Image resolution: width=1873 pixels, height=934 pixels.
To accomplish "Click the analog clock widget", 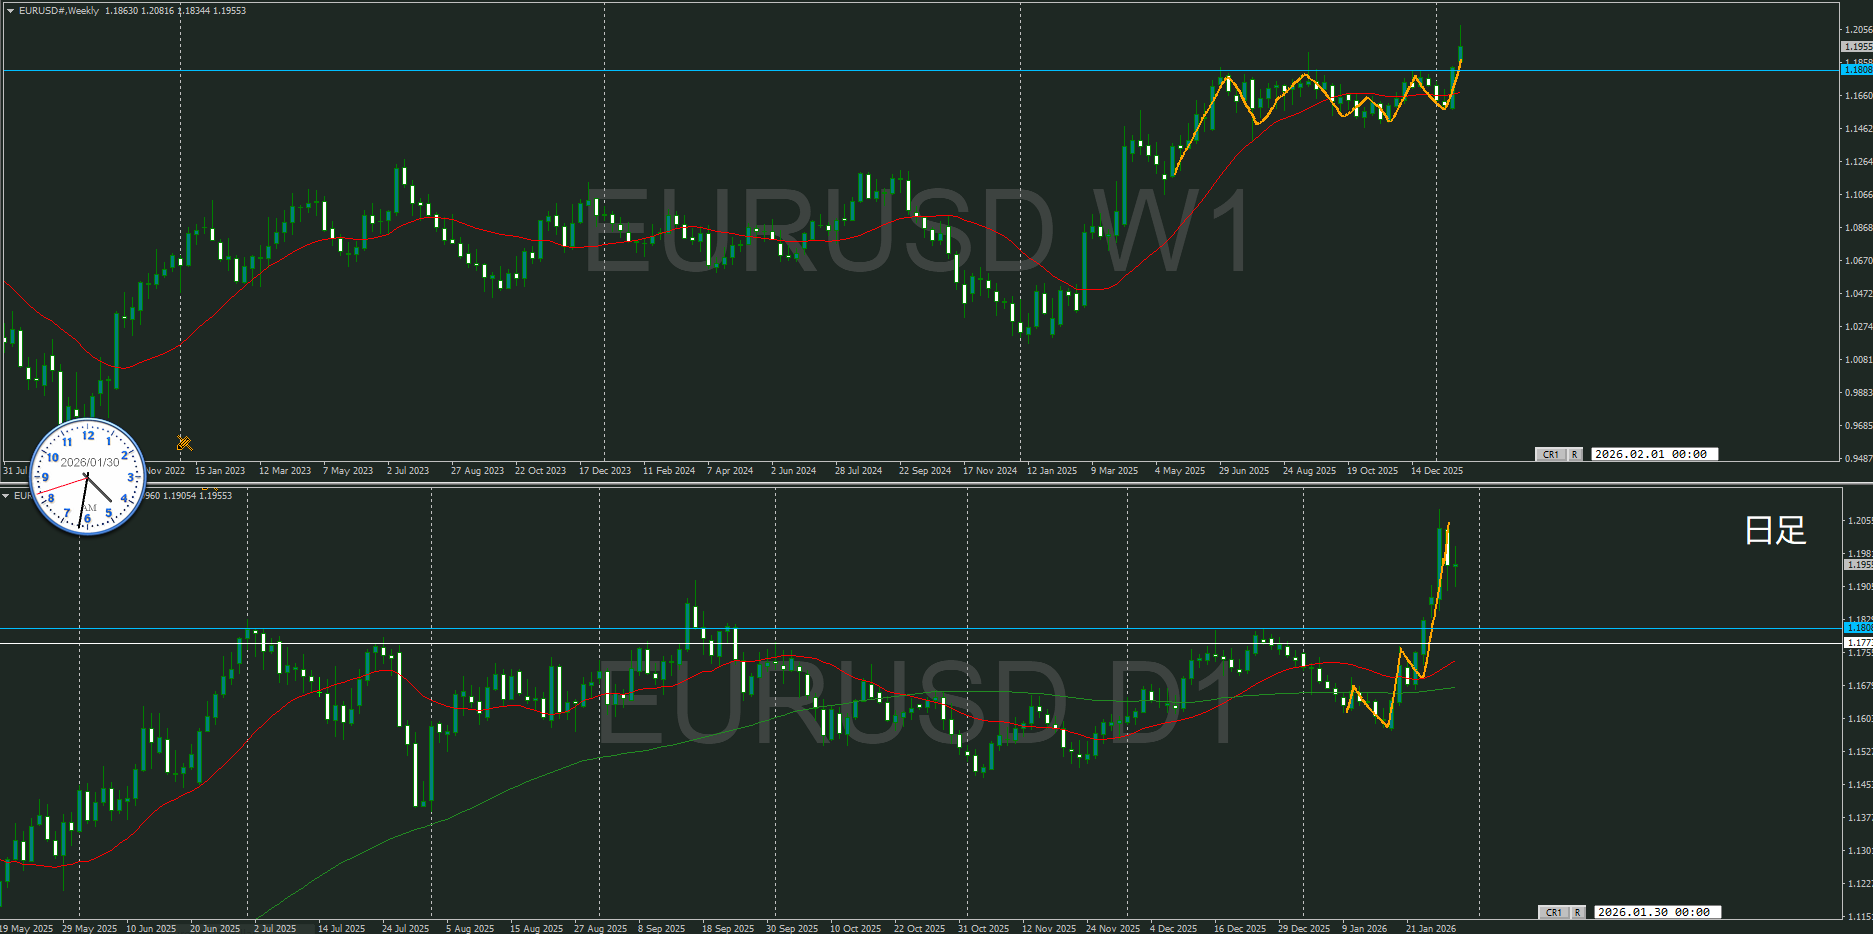I will pos(88,477).
